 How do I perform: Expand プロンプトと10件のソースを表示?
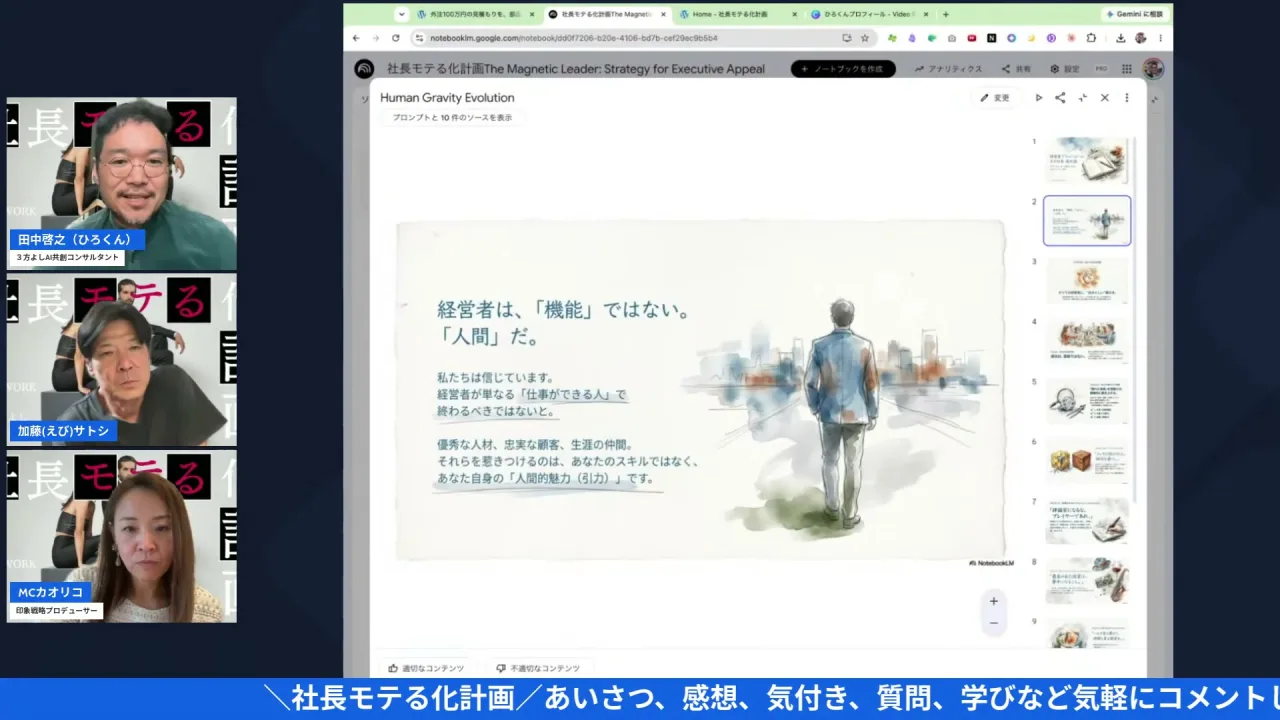tap(452, 117)
